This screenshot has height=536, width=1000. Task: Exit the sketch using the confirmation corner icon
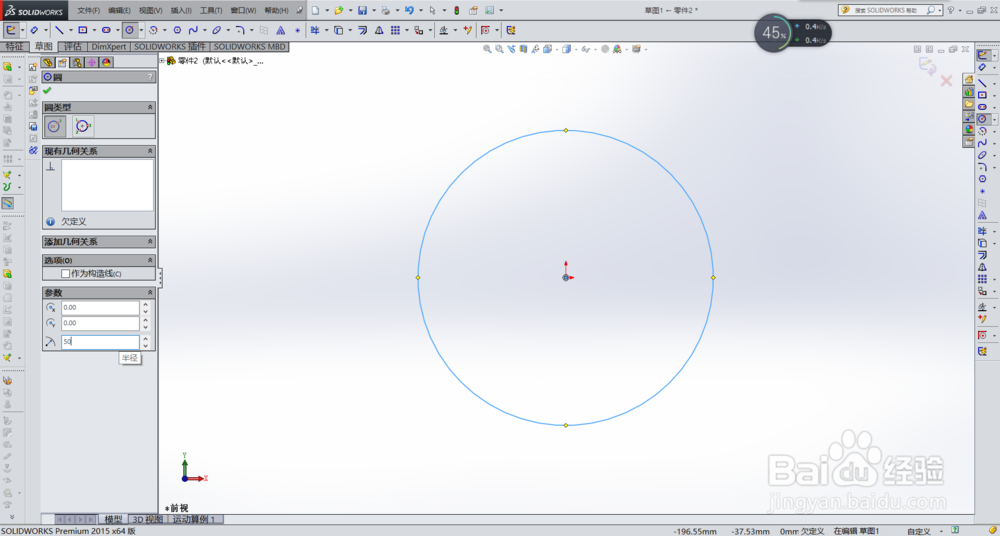(927, 66)
